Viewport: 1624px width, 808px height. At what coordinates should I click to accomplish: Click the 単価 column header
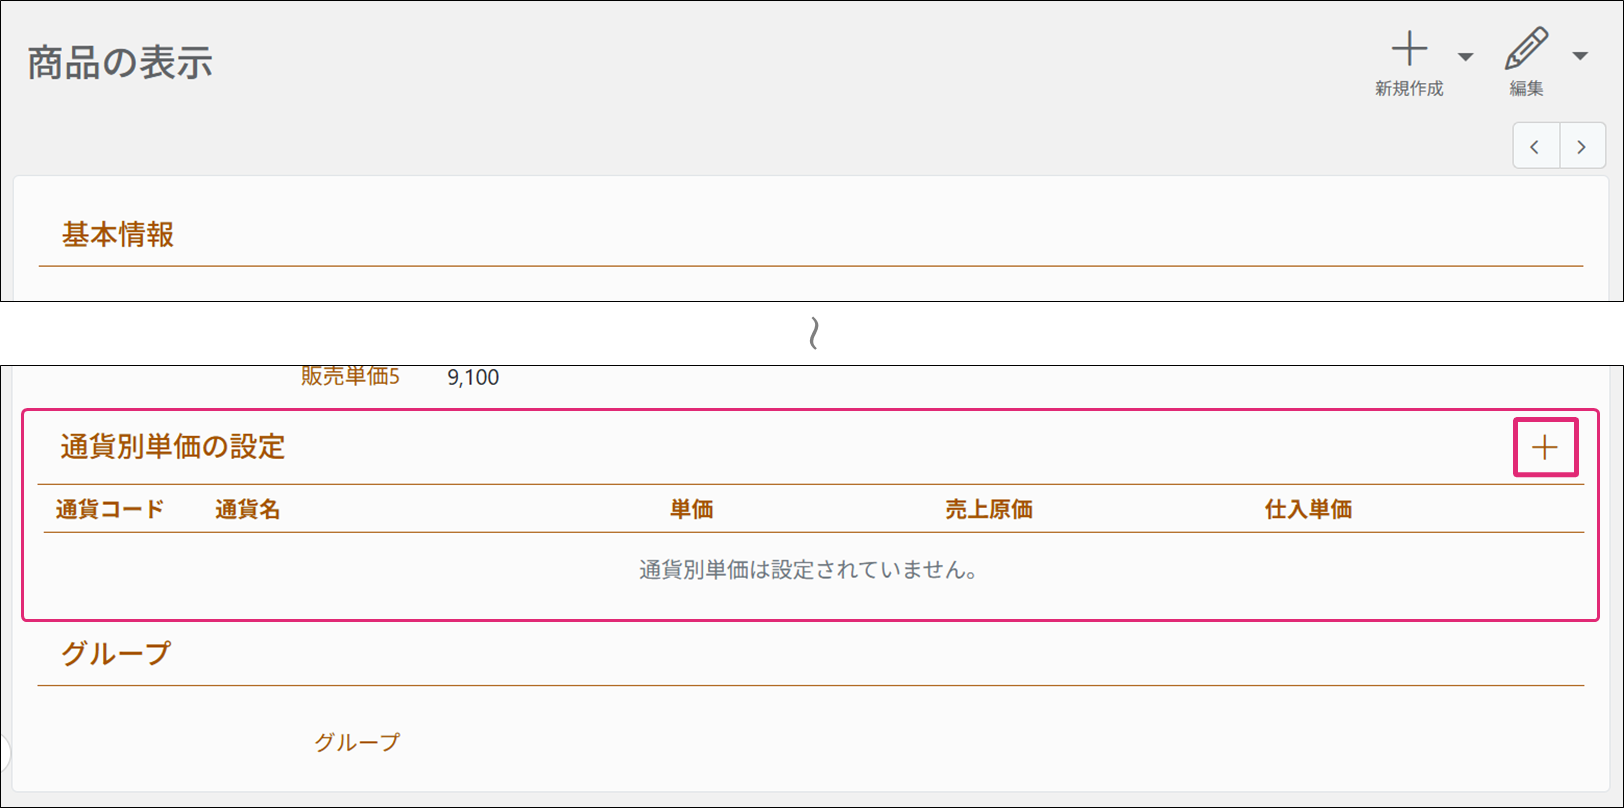click(691, 510)
